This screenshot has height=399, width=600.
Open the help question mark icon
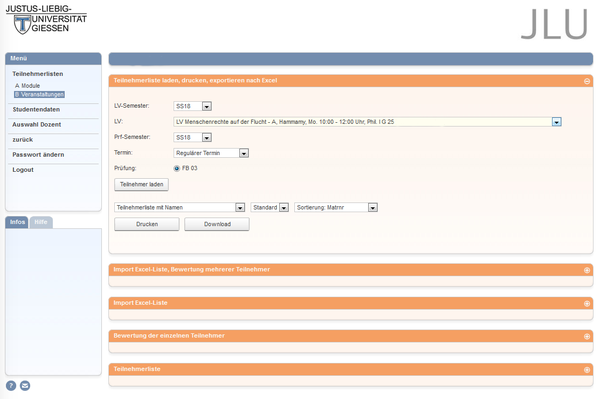11,386
